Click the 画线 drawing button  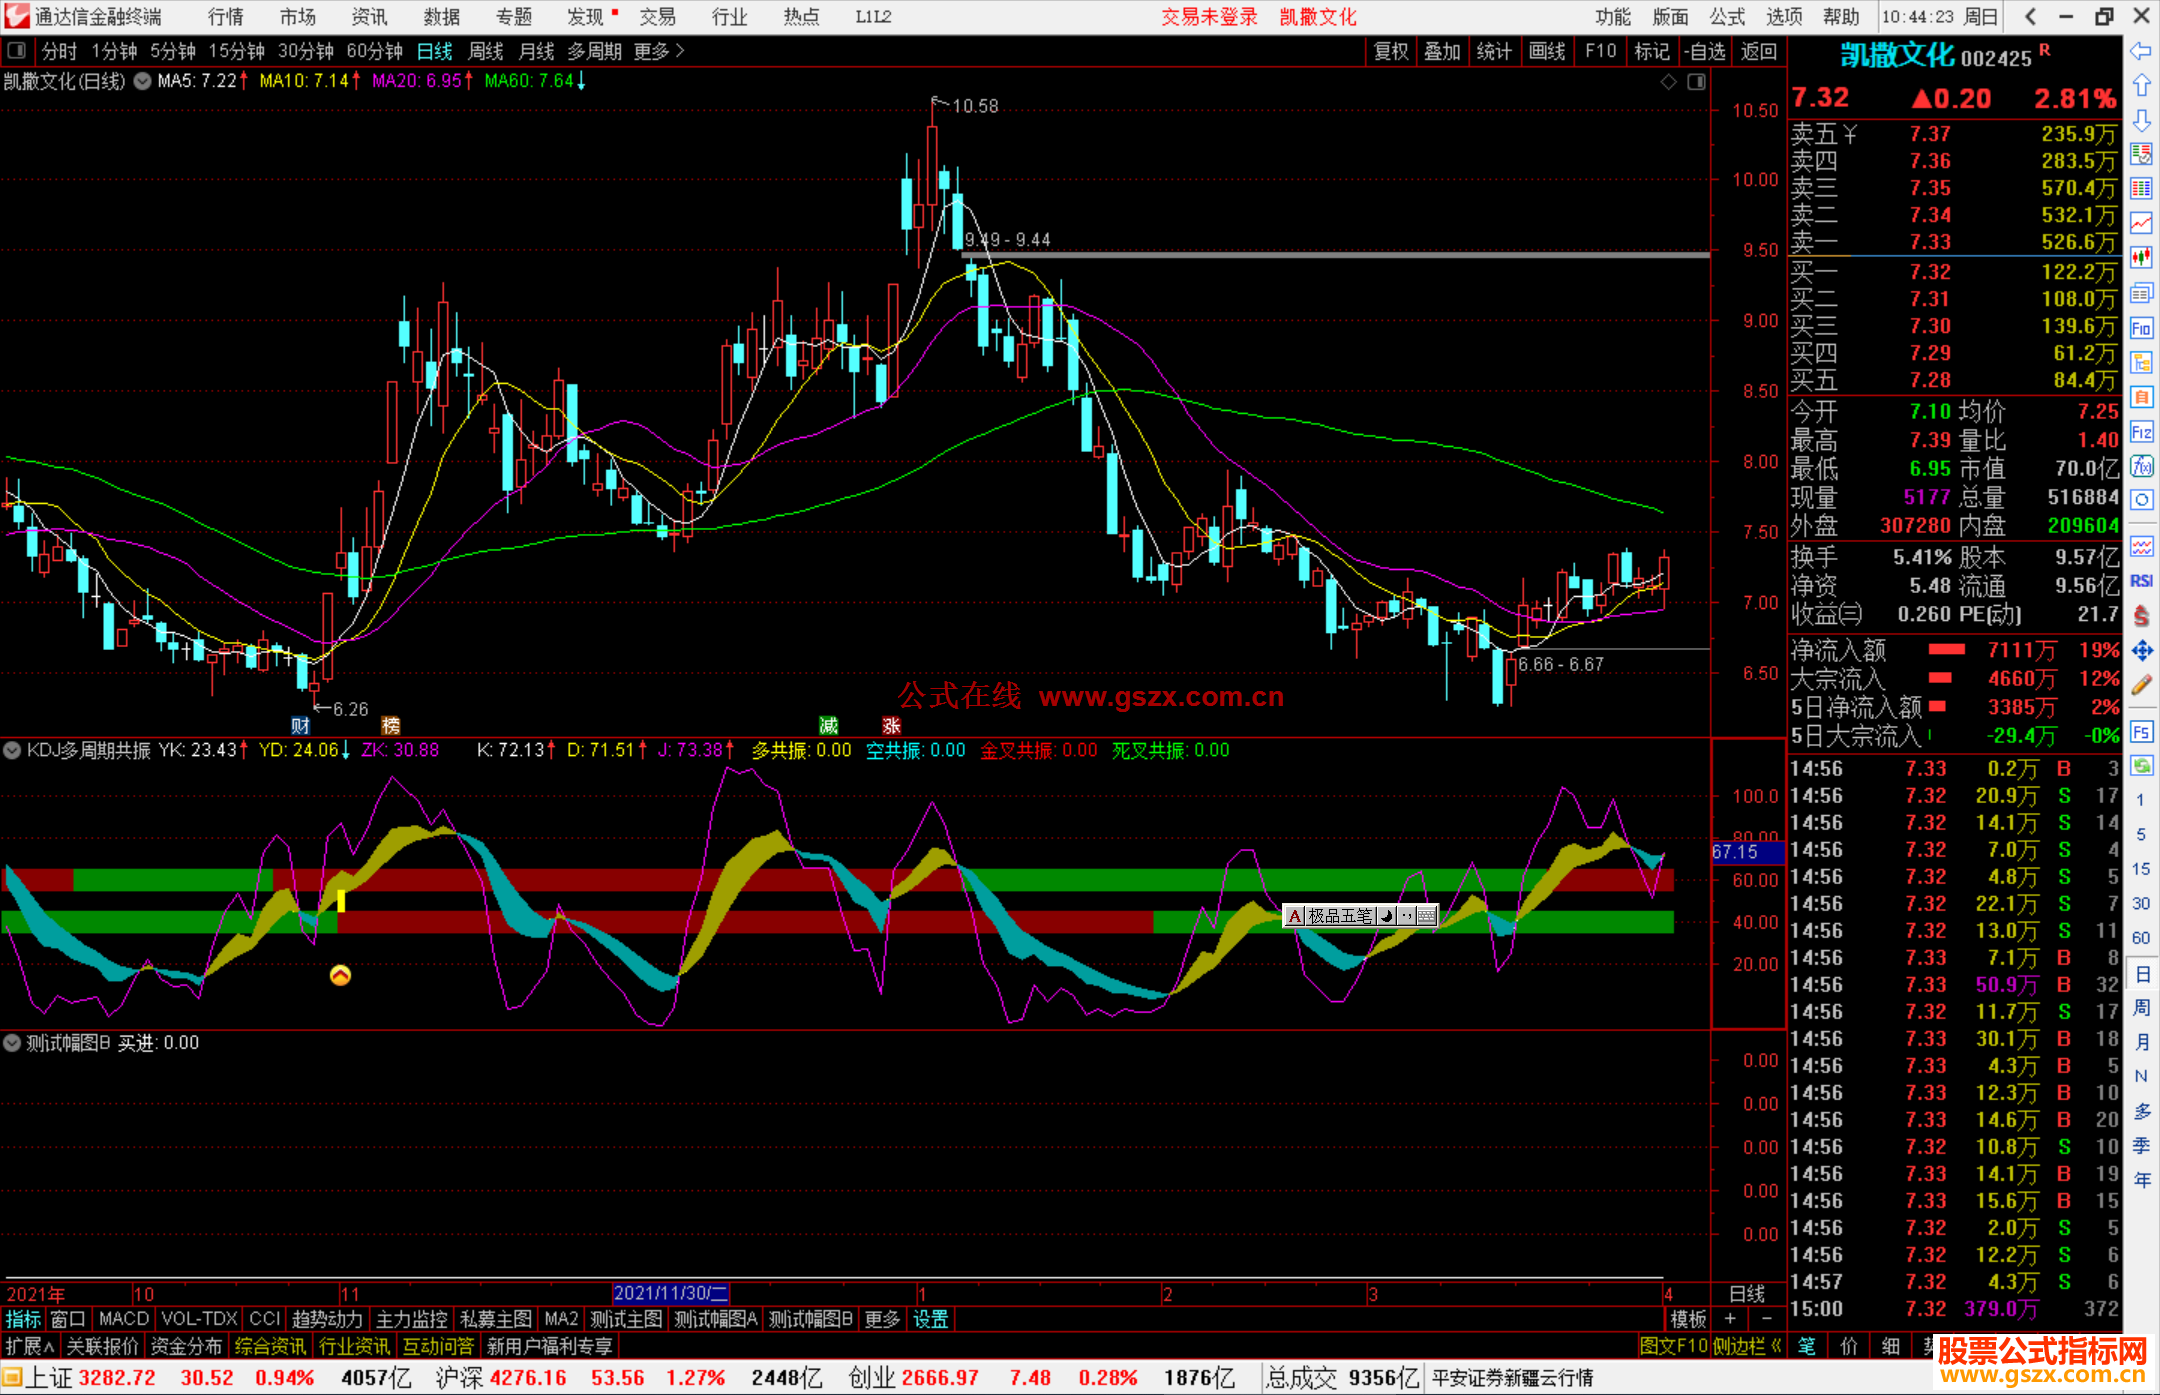point(1547,51)
